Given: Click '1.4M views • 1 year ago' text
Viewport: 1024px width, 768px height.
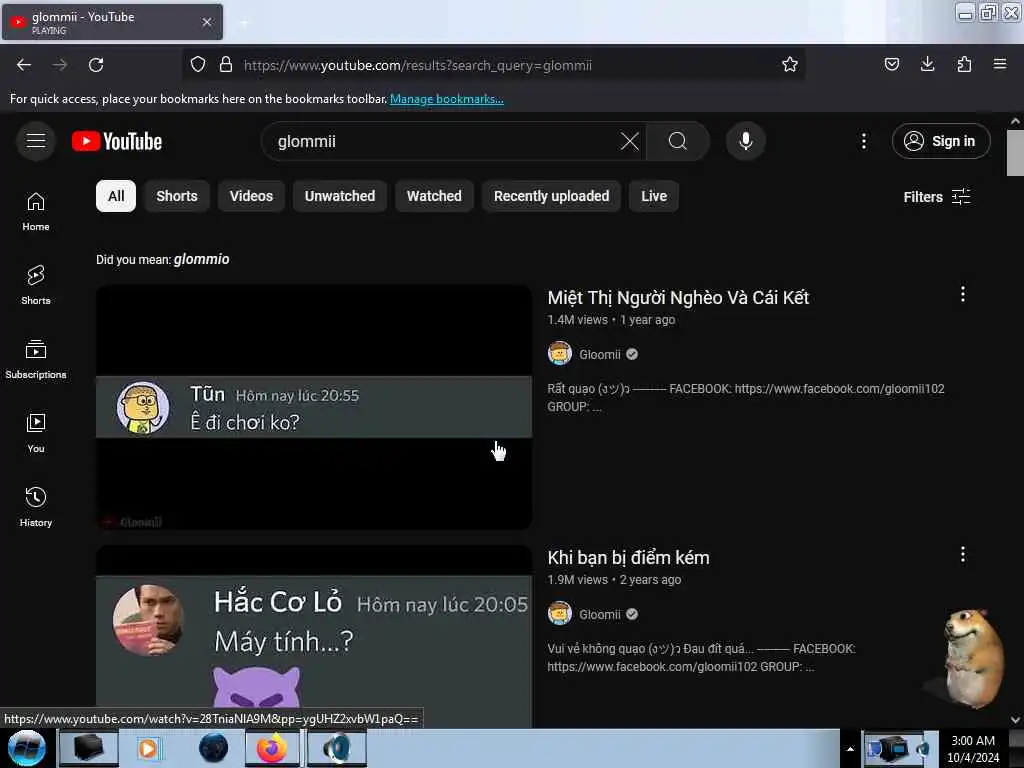Looking at the screenshot, I should 611,320.
